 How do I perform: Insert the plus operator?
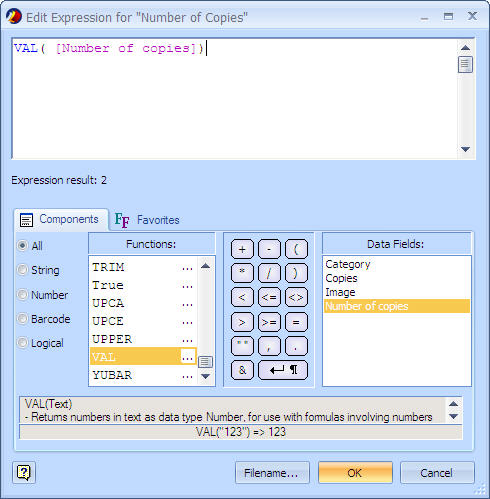pos(242,249)
